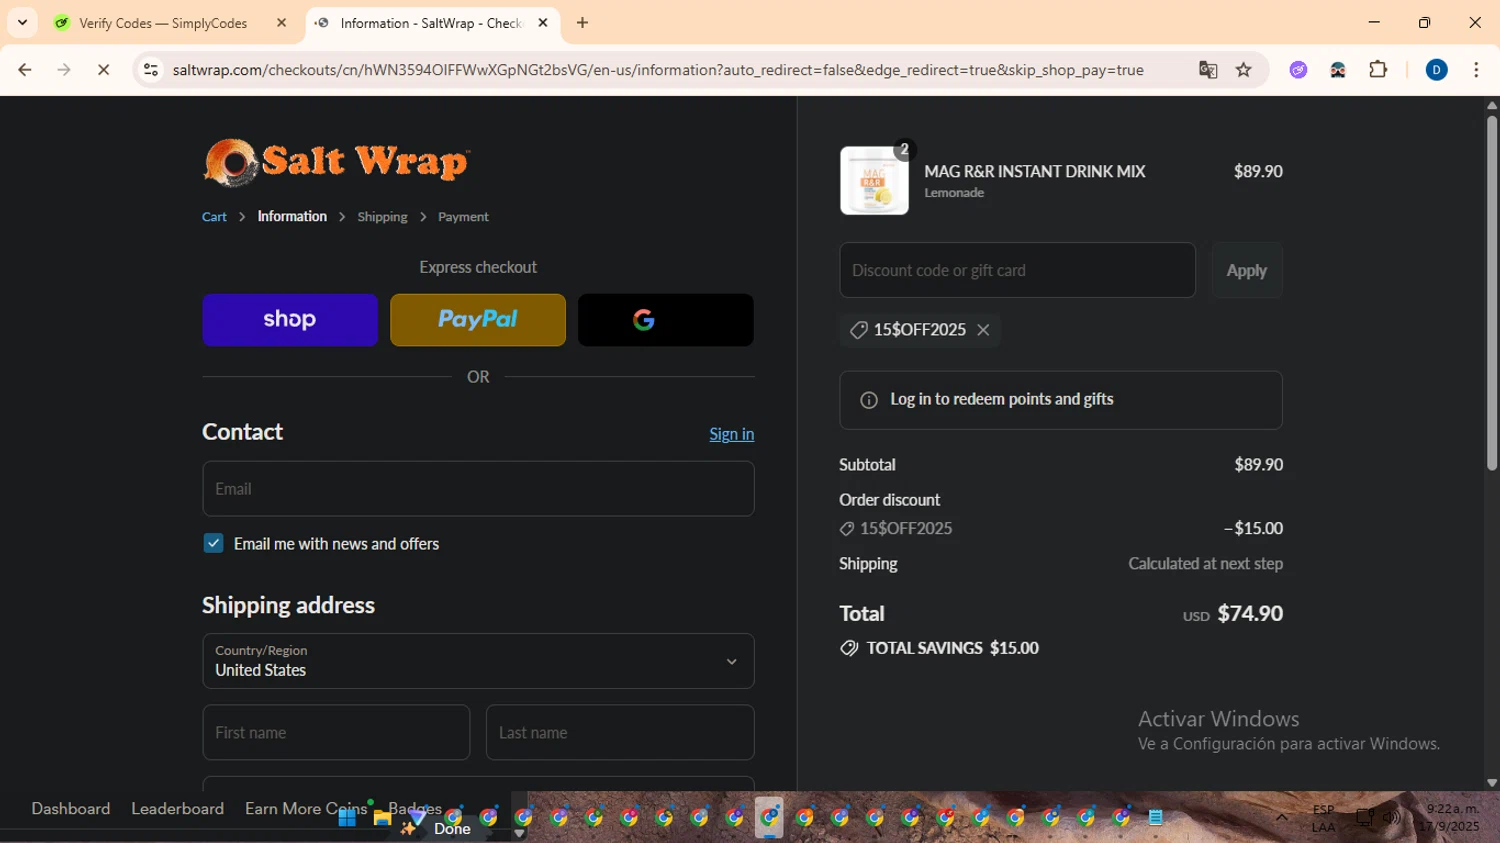1500x843 pixels.
Task: Open Dashboard in the bottom bar
Action: (71, 808)
